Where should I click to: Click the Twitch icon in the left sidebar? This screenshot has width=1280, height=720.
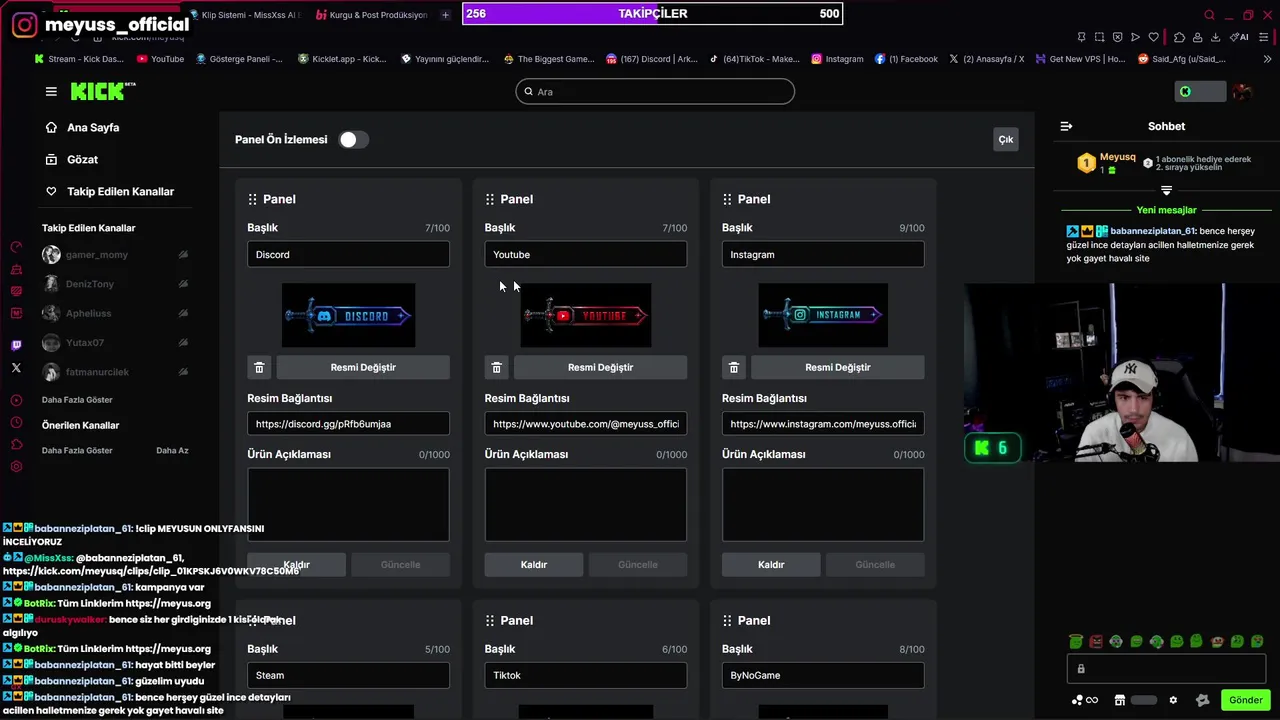[x=16, y=344]
